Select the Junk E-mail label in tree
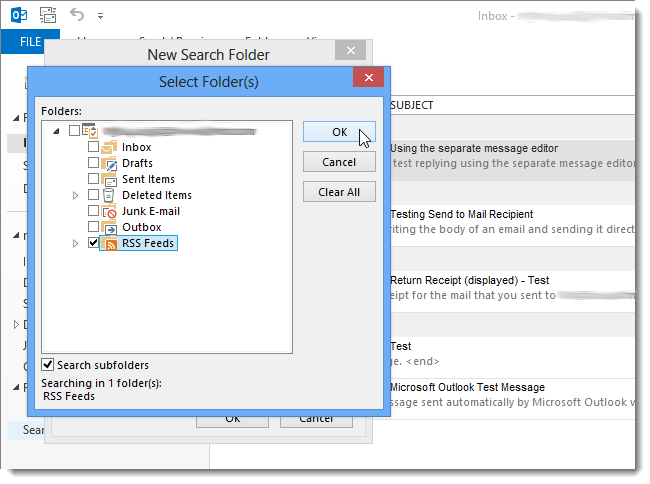Viewport: 650px width, 484px height. 150,211
